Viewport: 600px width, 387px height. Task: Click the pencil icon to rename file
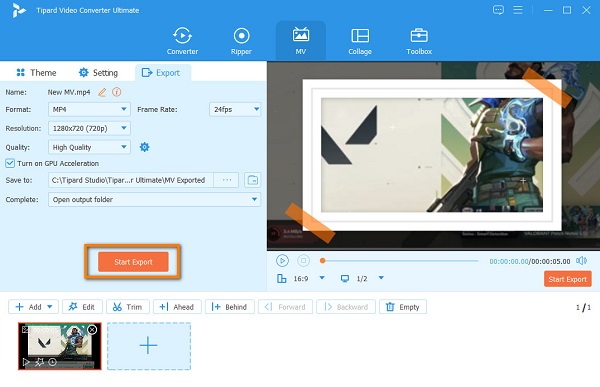[x=102, y=92]
